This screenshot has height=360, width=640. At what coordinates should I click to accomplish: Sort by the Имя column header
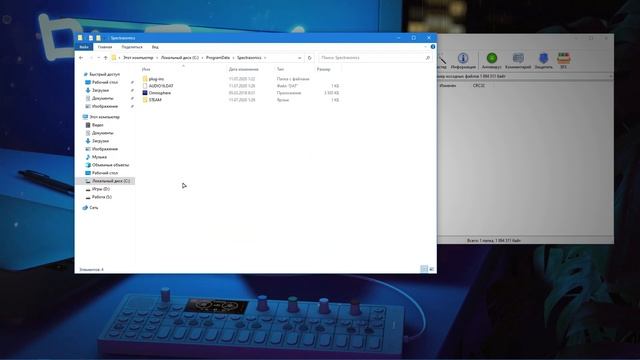tap(146, 69)
